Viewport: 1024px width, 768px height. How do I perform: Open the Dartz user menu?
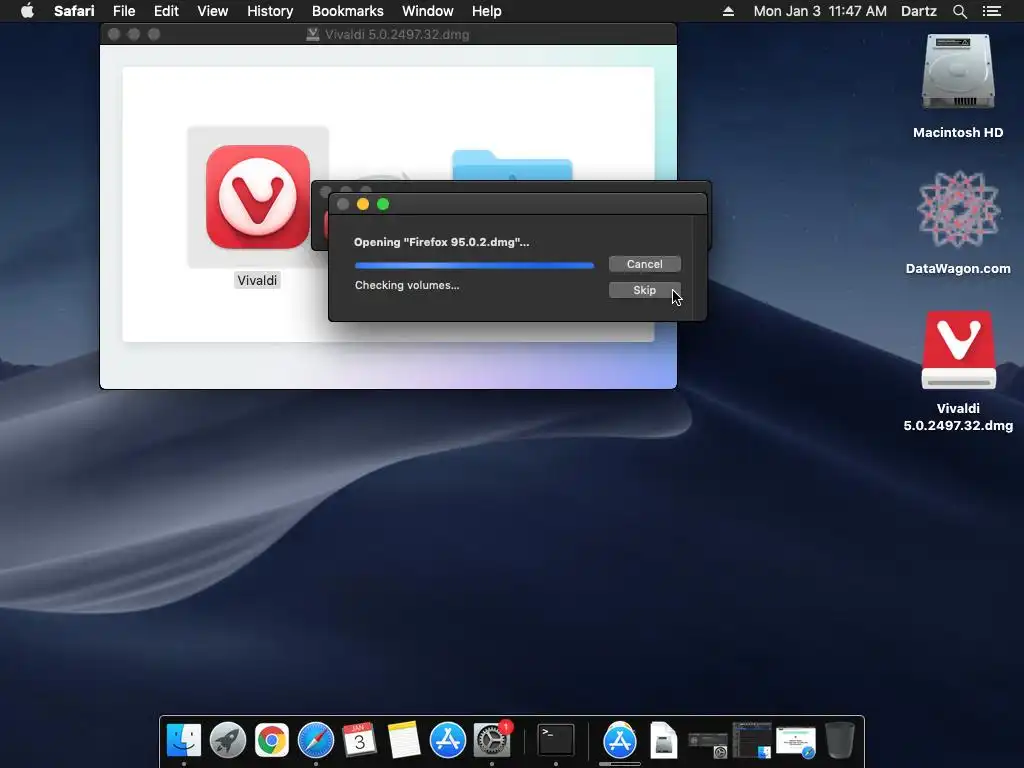[918, 11]
